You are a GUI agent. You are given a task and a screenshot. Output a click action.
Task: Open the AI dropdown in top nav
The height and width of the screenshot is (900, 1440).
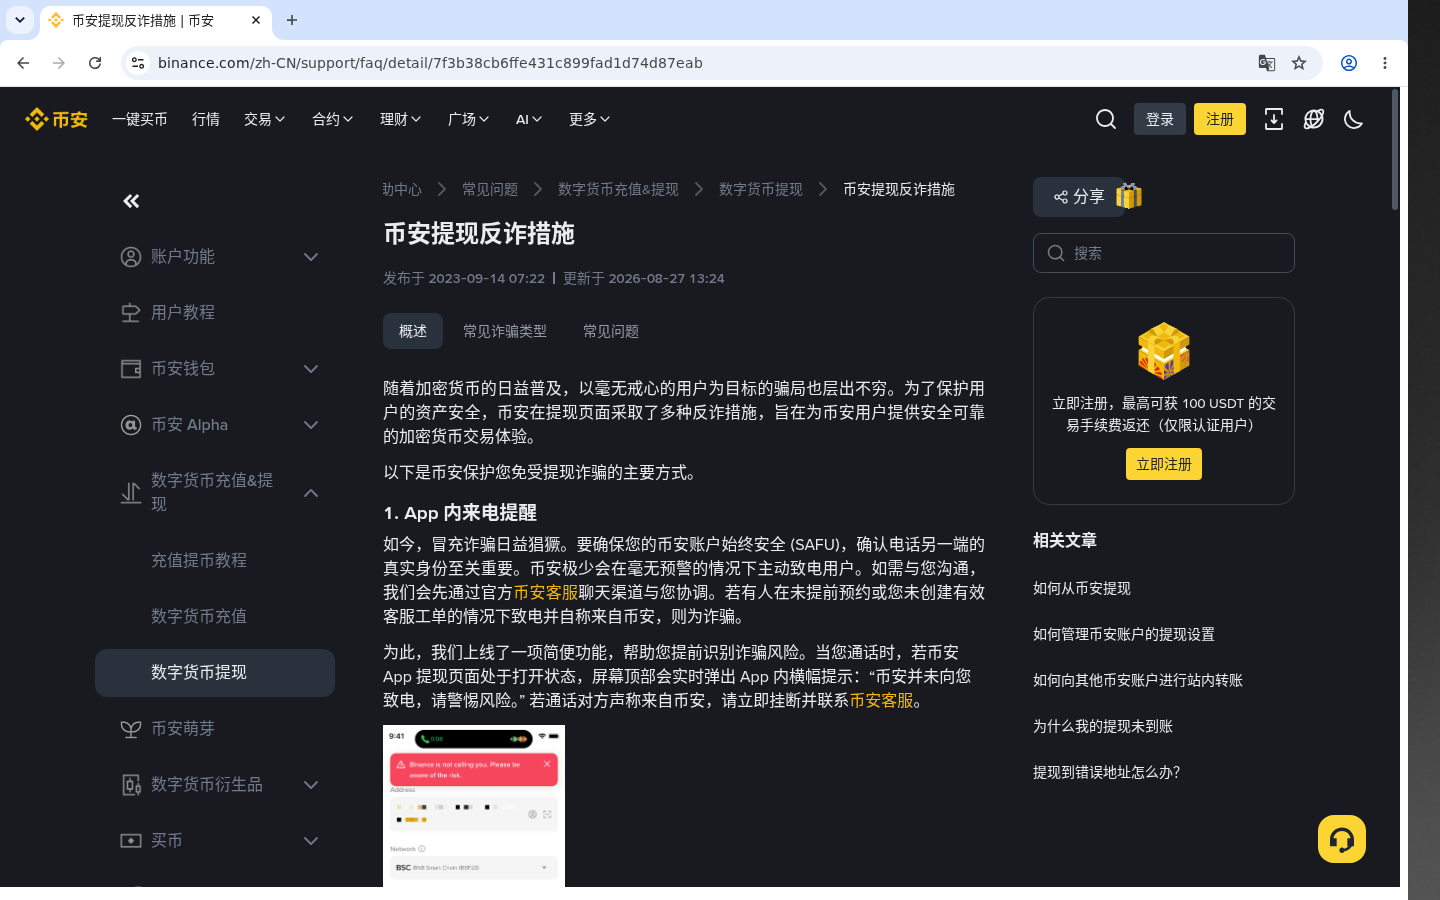pos(529,119)
